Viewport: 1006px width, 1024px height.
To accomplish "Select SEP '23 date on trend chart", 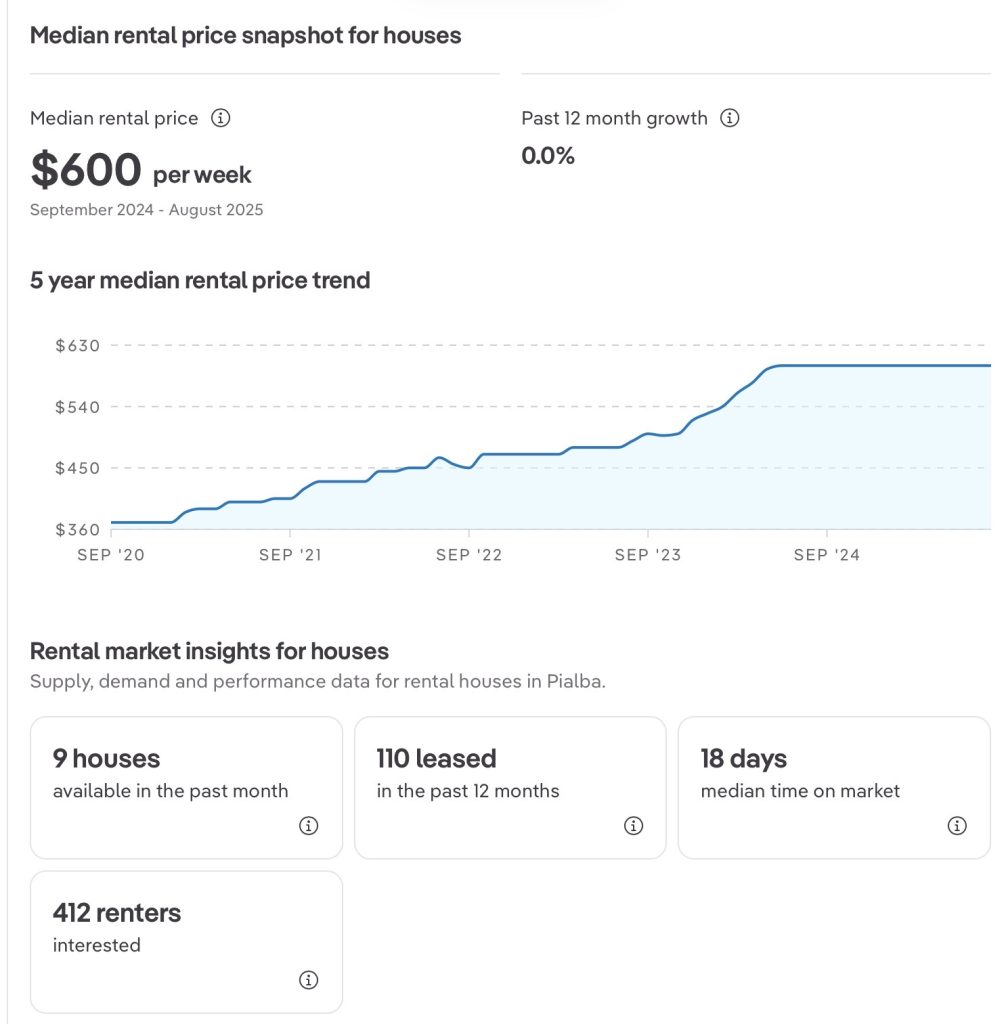I will click(647, 555).
